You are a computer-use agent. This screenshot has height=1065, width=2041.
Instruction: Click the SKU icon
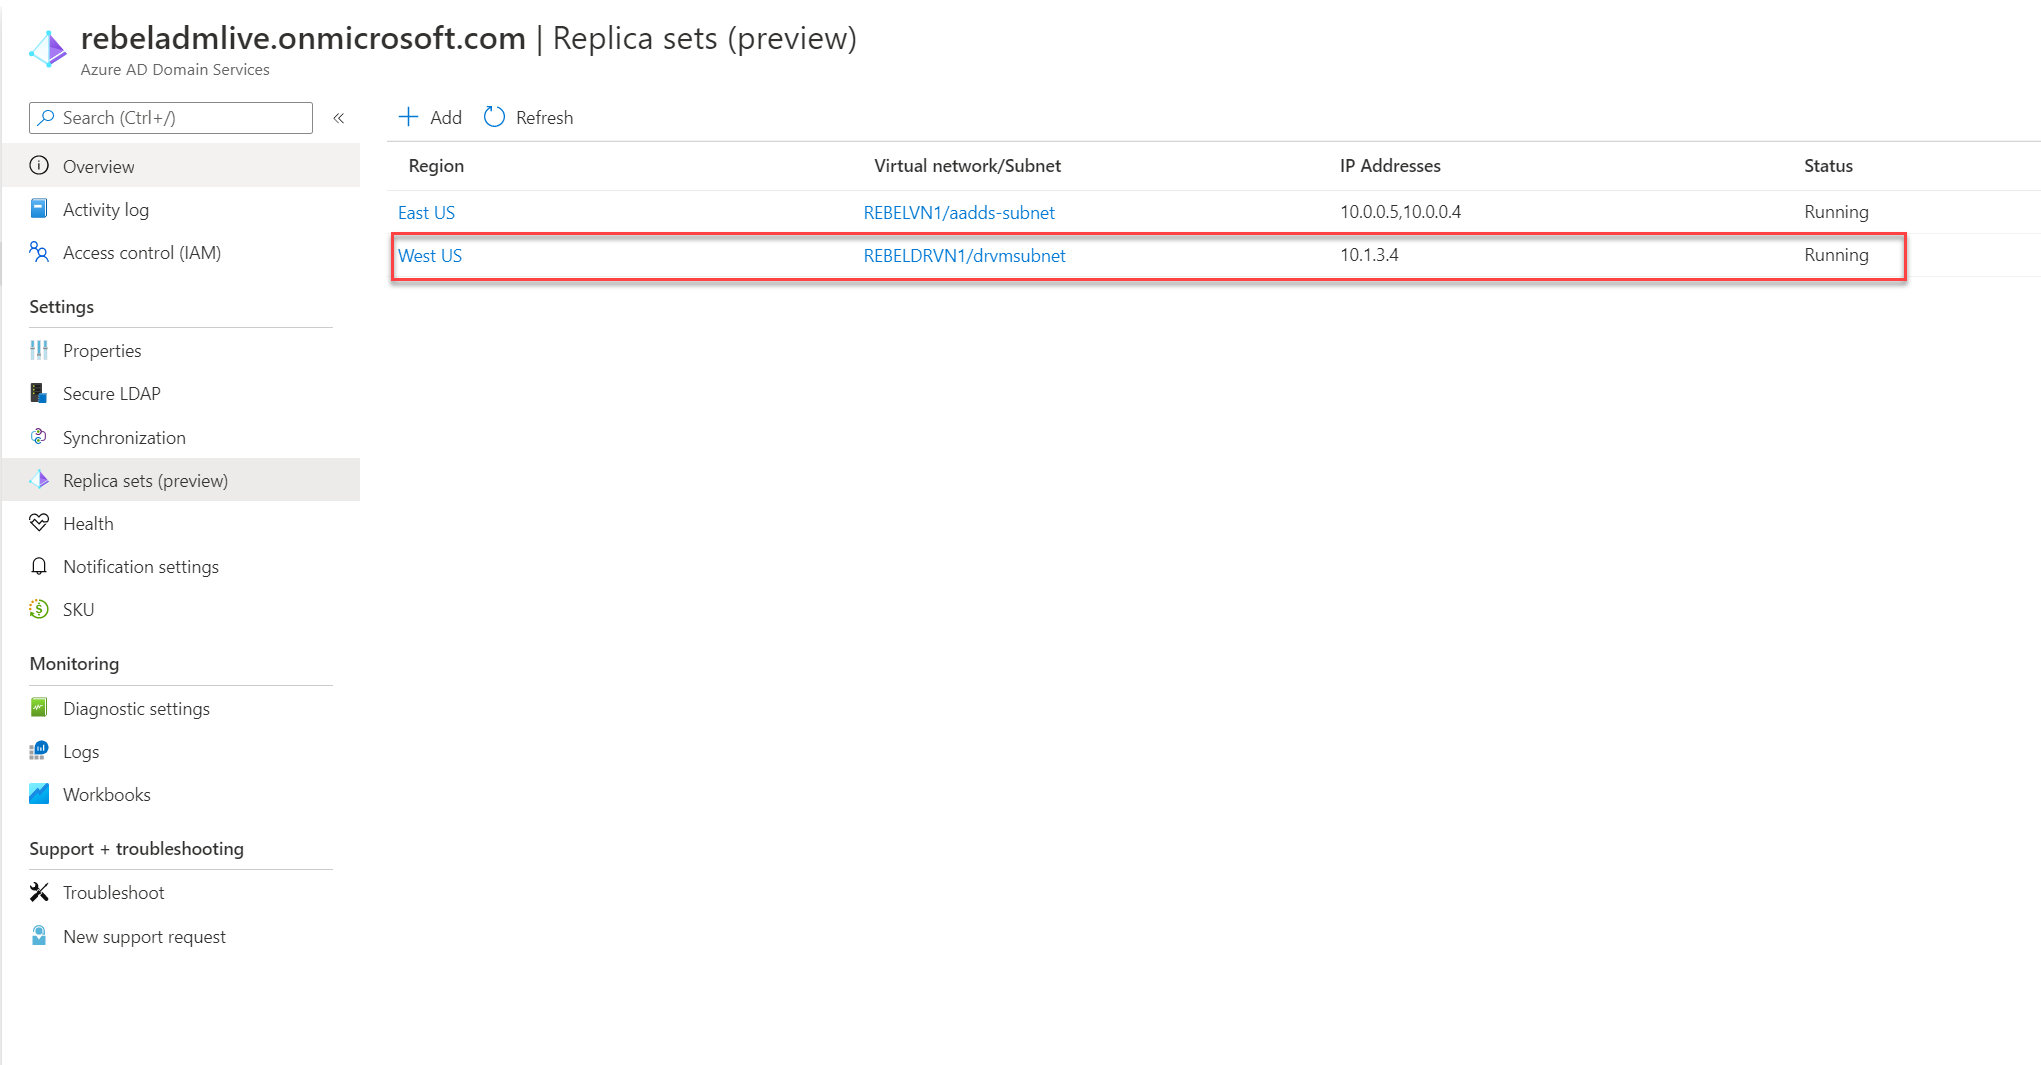pos(39,609)
